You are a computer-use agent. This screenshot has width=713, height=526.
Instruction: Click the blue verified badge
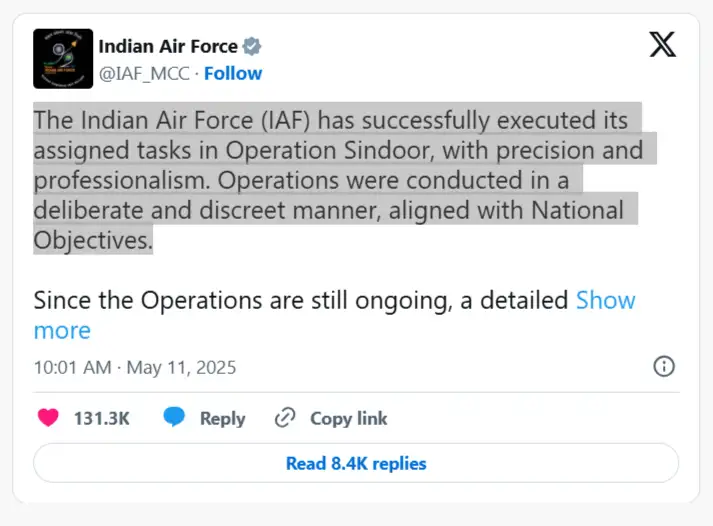(253, 46)
